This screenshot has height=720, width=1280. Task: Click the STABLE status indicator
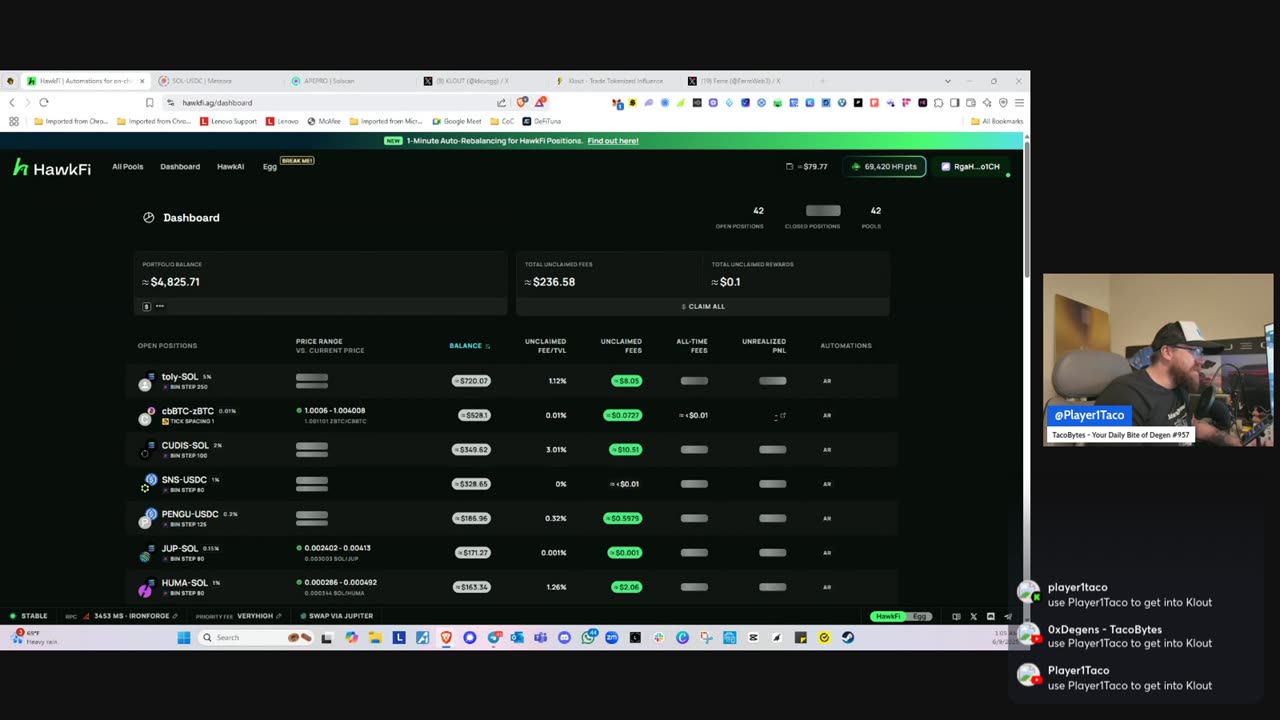pyautogui.click(x=29, y=617)
